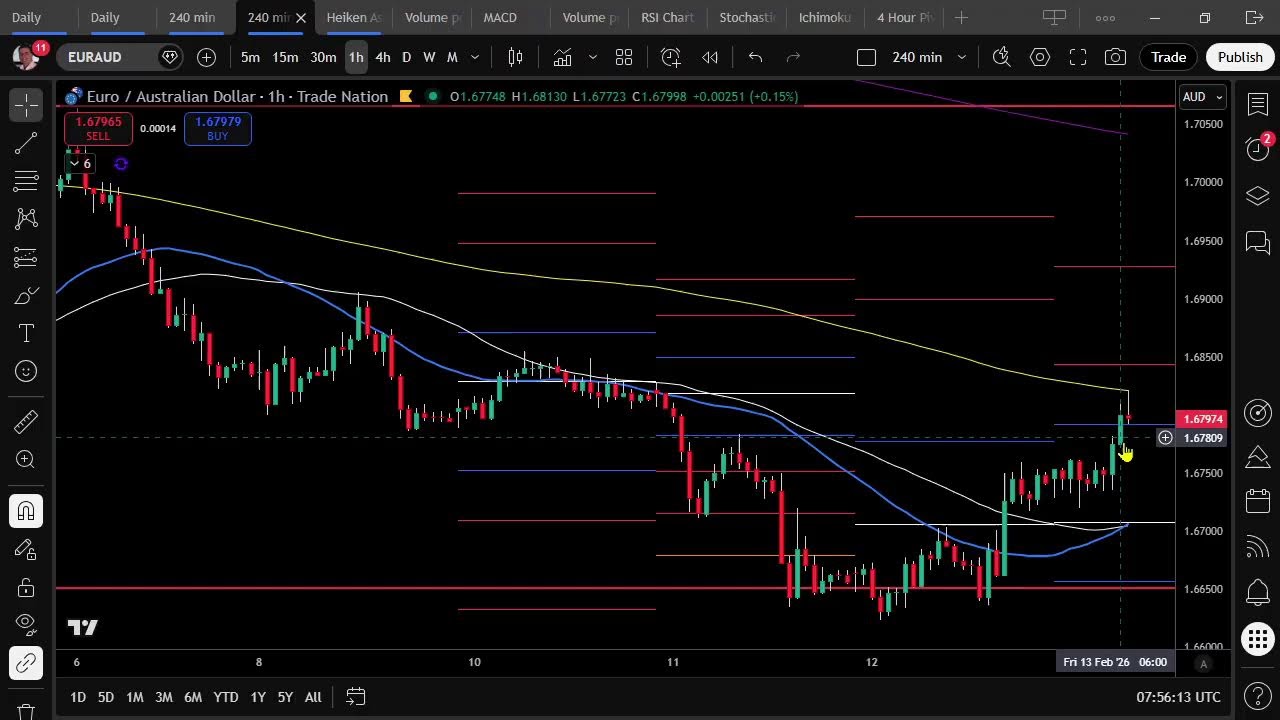Switch to the 4 Hour Pivot tab
The image size is (1280, 720).
(903, 17)
